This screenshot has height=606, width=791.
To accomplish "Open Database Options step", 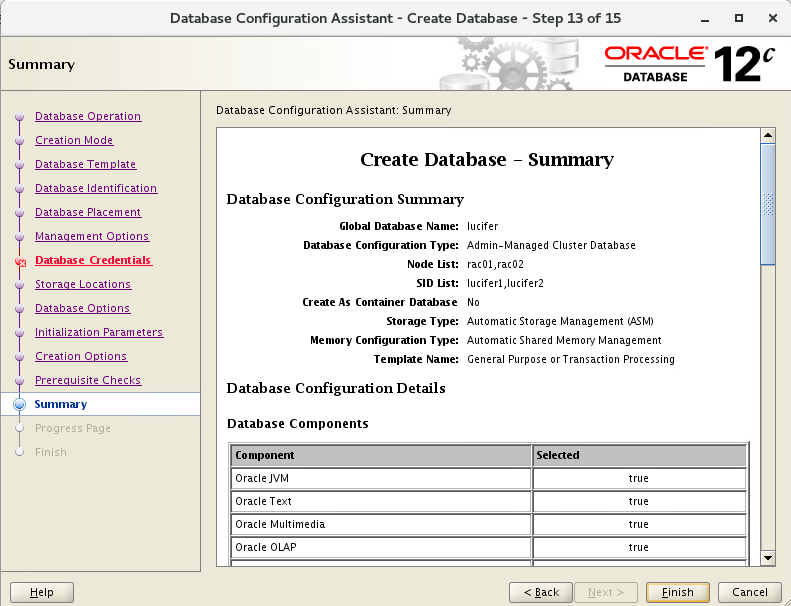I will (x=83, y=308).
